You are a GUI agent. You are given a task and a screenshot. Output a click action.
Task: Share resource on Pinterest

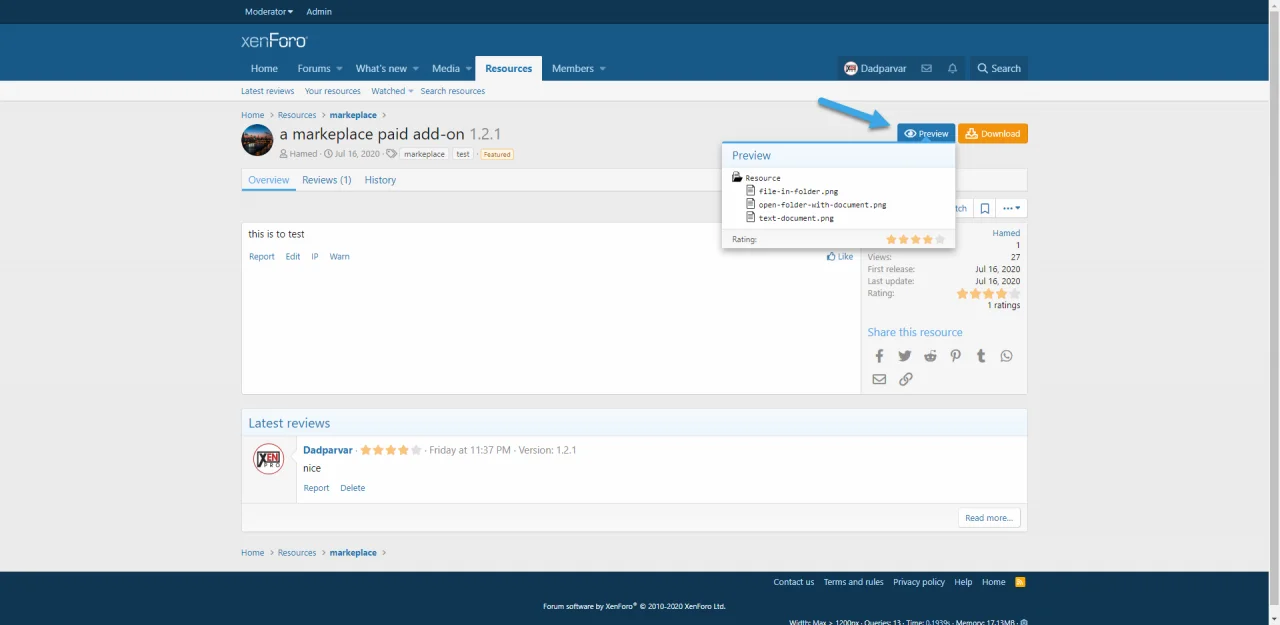[955, 356]
